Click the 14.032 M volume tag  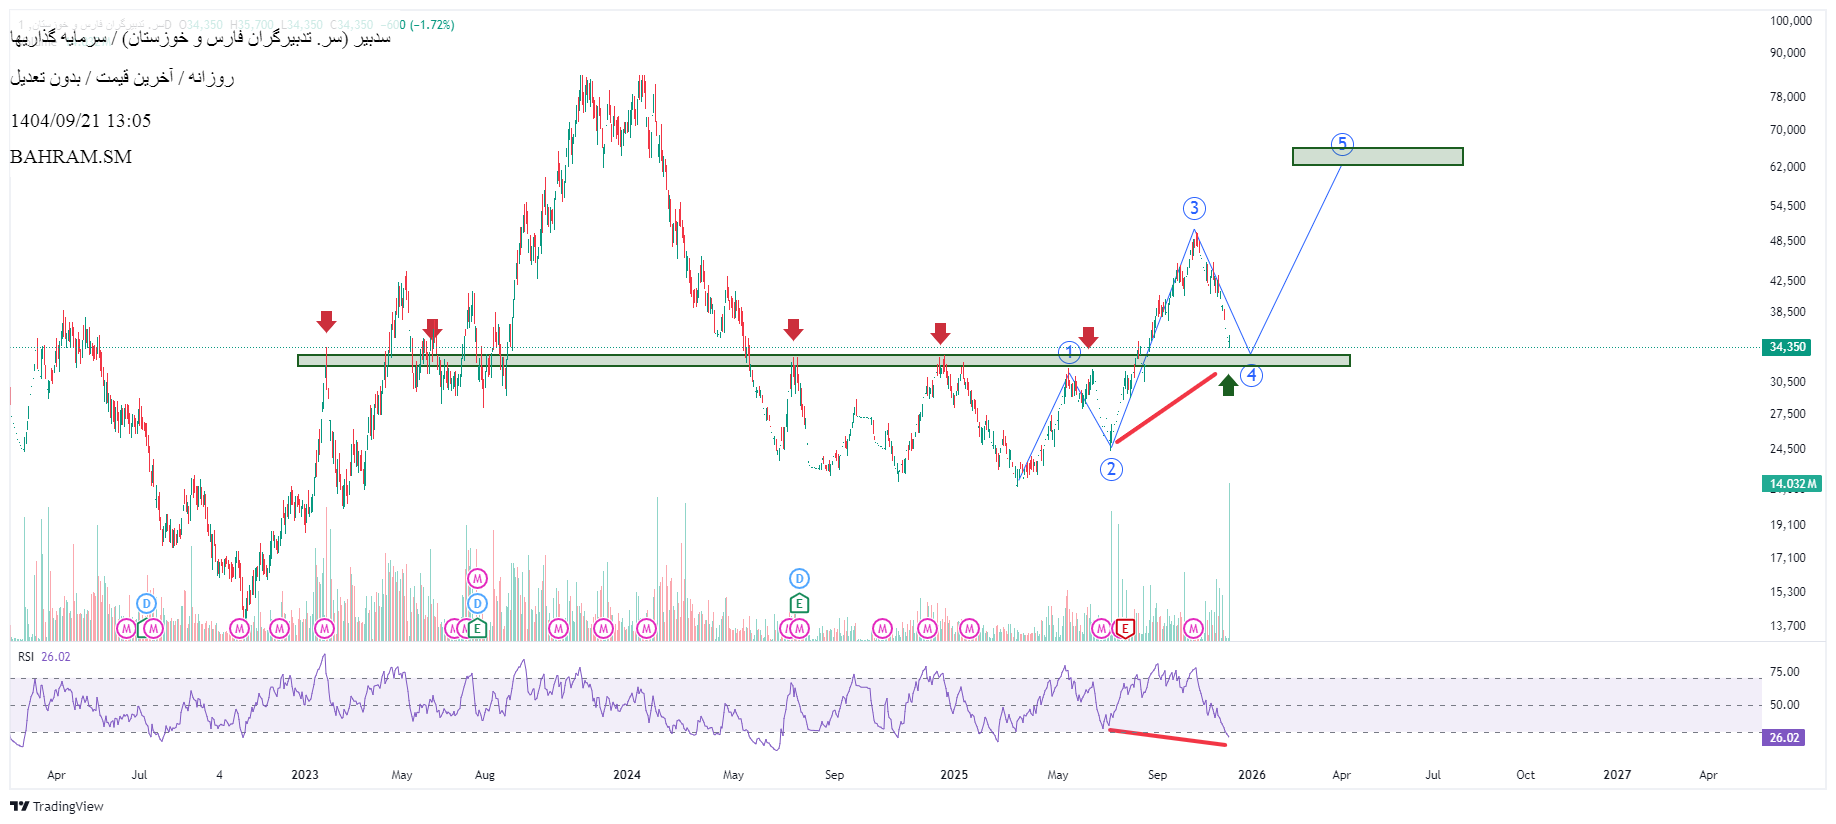click(x=1790, y=484)
